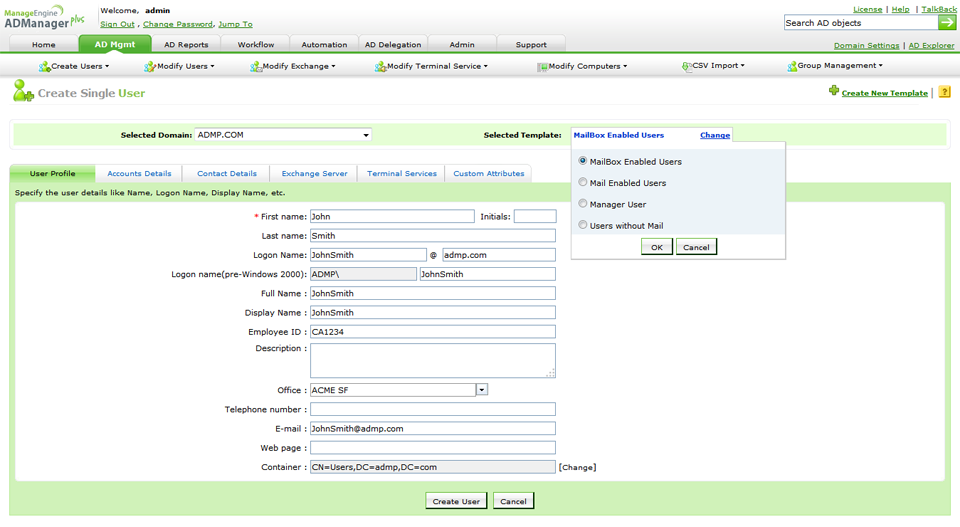
Task: Open the yellow help question mark icon
Action: tap(944, 92)
